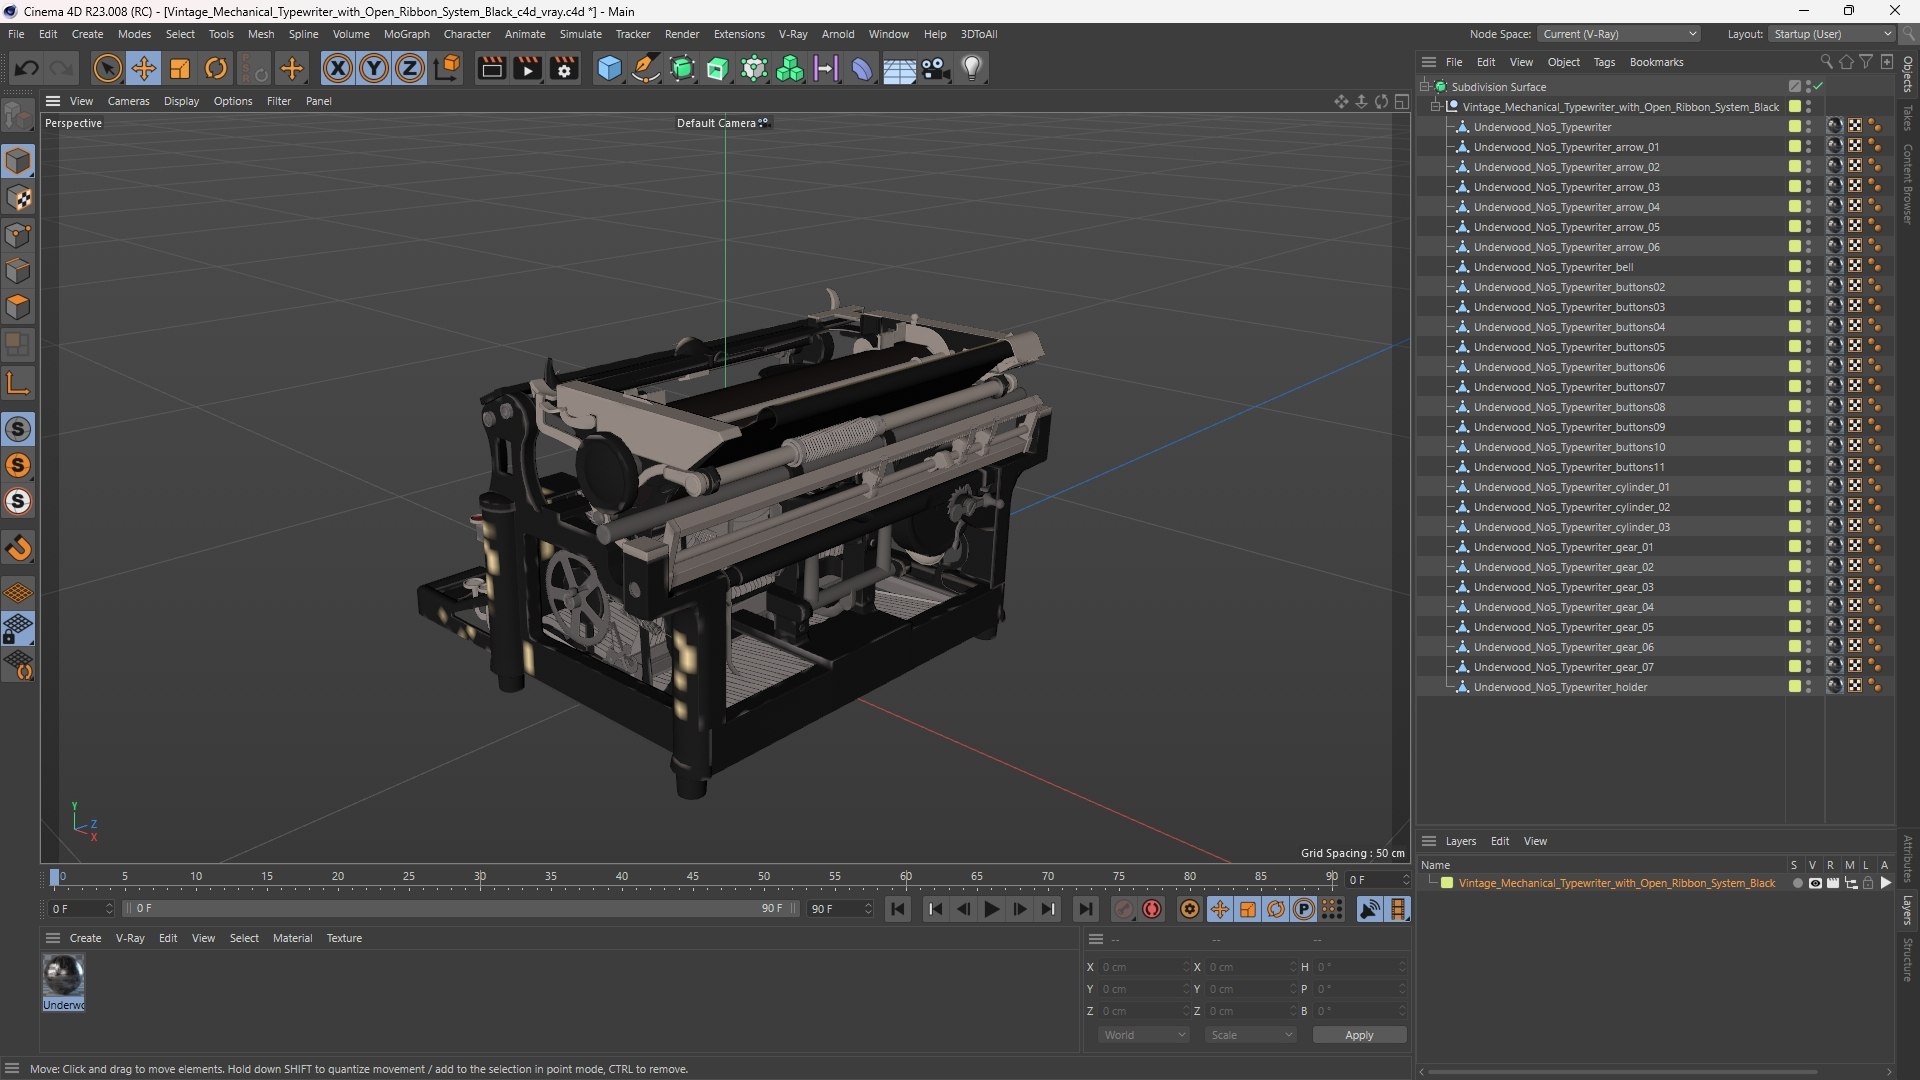Select the Move tool in top toolbar
The width and height of the screenshot is (1920, 1080).
(143, 68)
